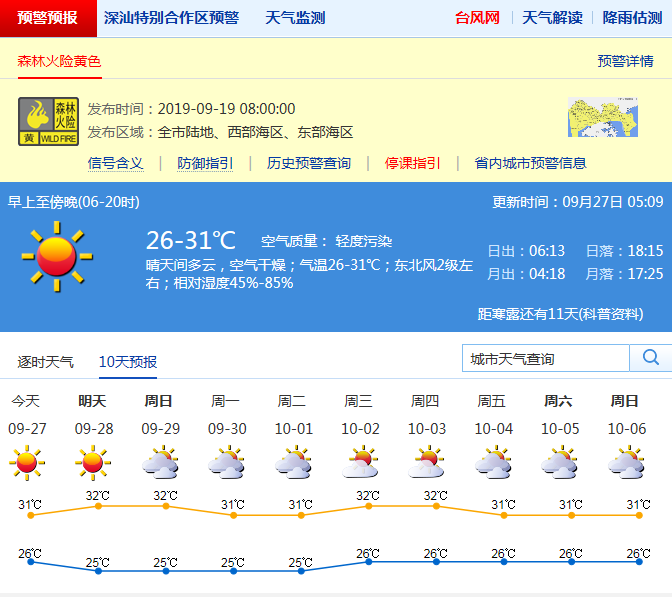This screenshot has width=672, height=597.
Task: Click the 停课指引 link
Action: pos(413,163)
